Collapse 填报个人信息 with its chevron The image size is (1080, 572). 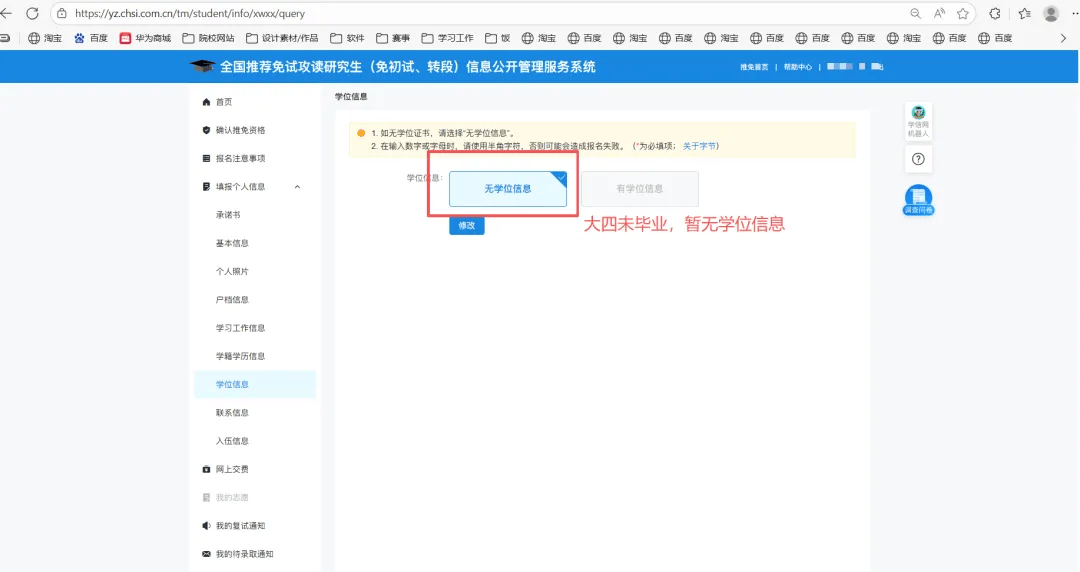click(x=298, y=187)
